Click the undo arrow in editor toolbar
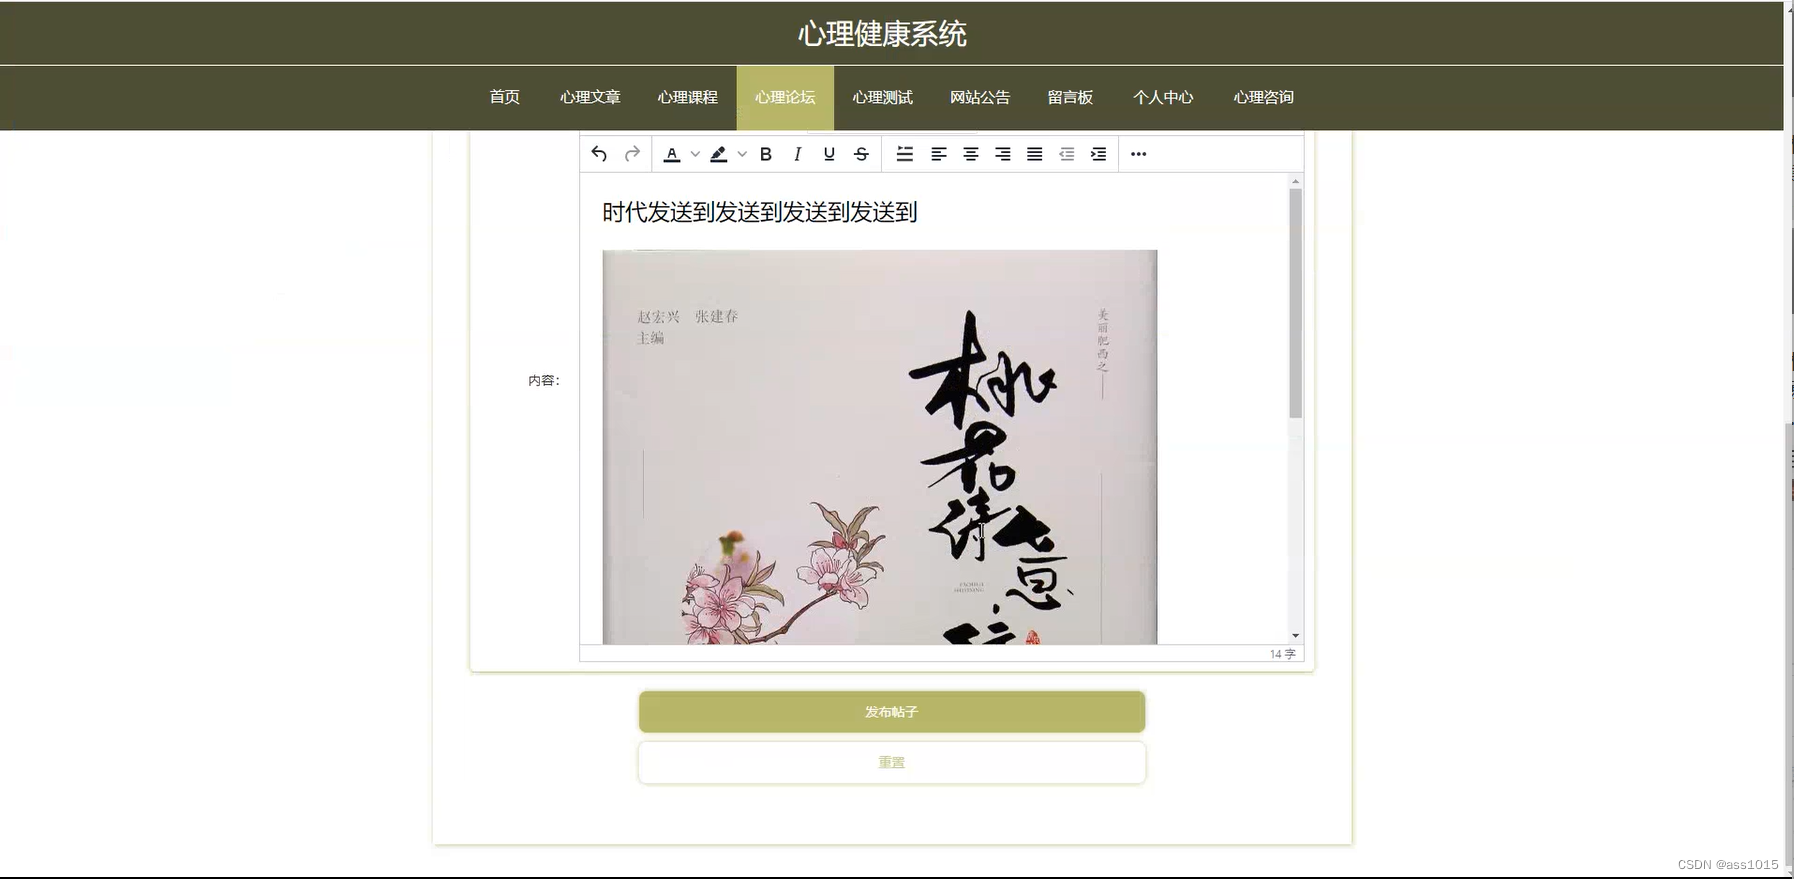 (599, 154)
